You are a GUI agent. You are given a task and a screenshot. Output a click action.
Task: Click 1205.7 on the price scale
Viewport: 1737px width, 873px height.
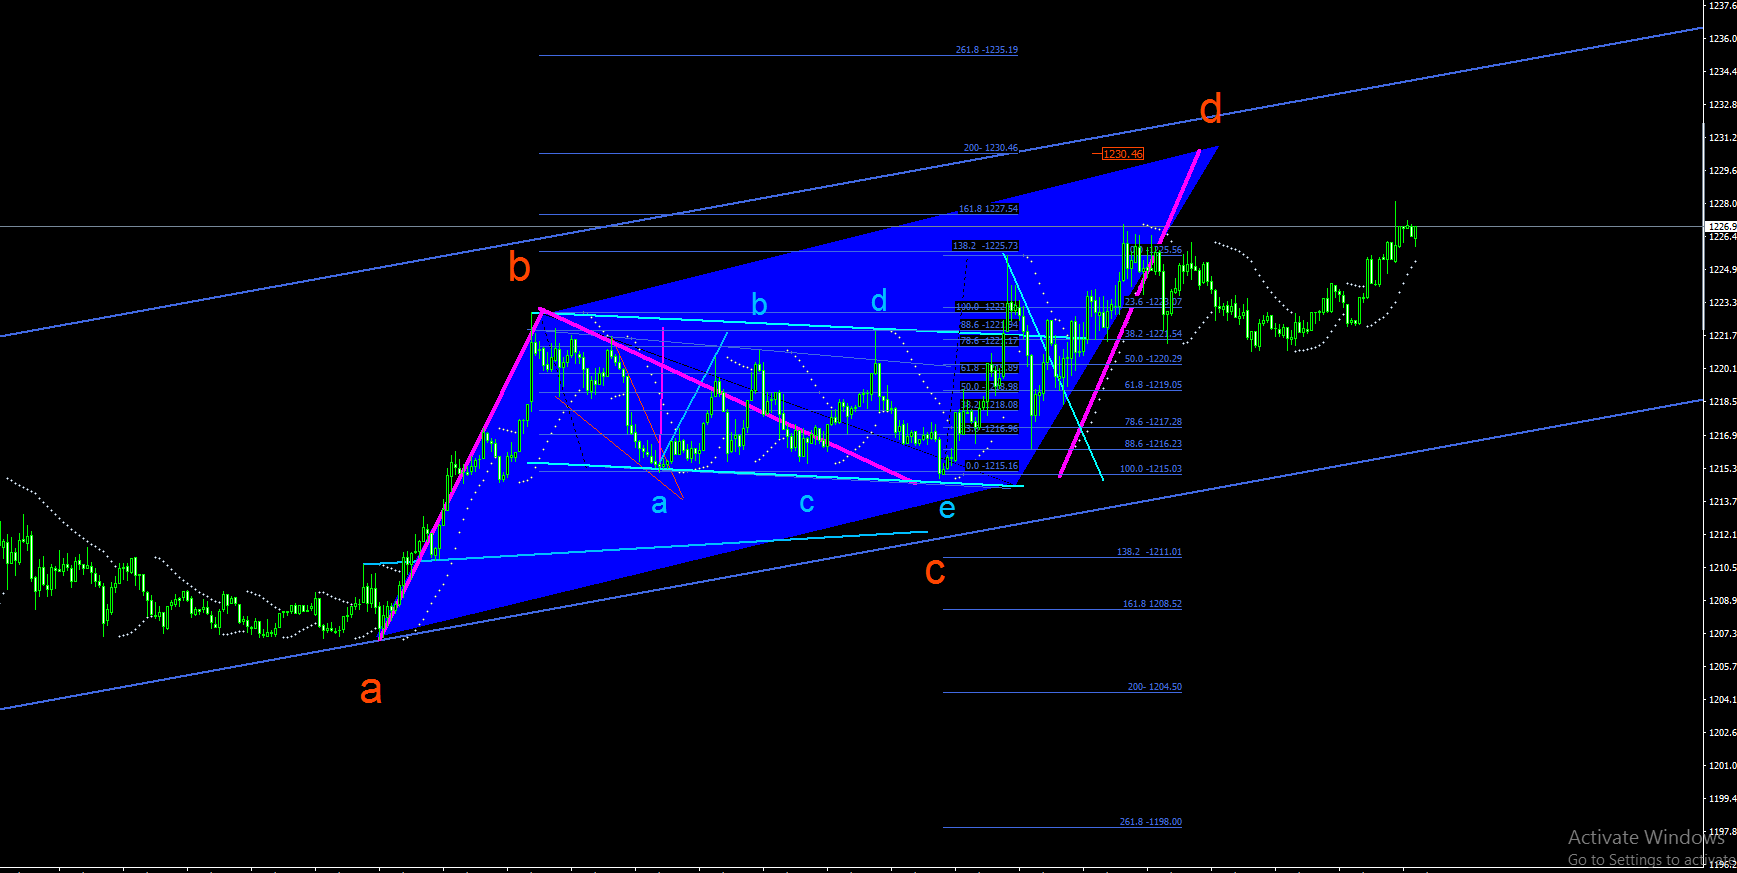click(1722, 667)
